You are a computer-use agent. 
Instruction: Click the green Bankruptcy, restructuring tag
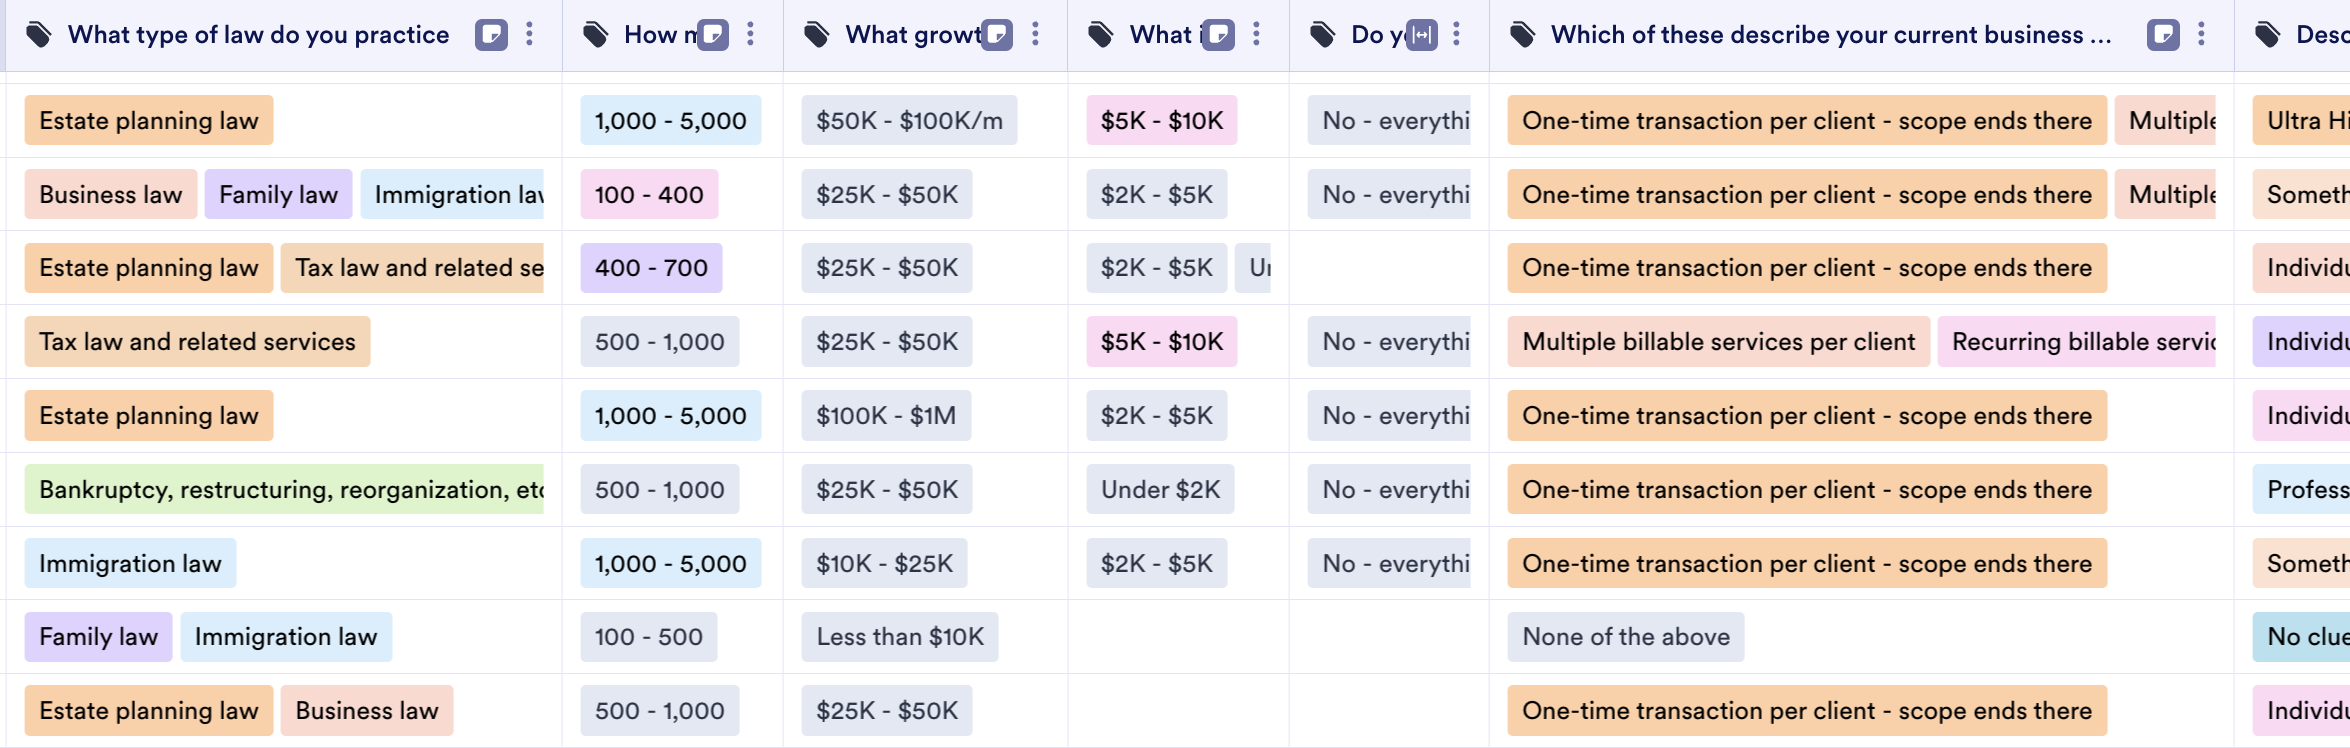tap(285, 490)
